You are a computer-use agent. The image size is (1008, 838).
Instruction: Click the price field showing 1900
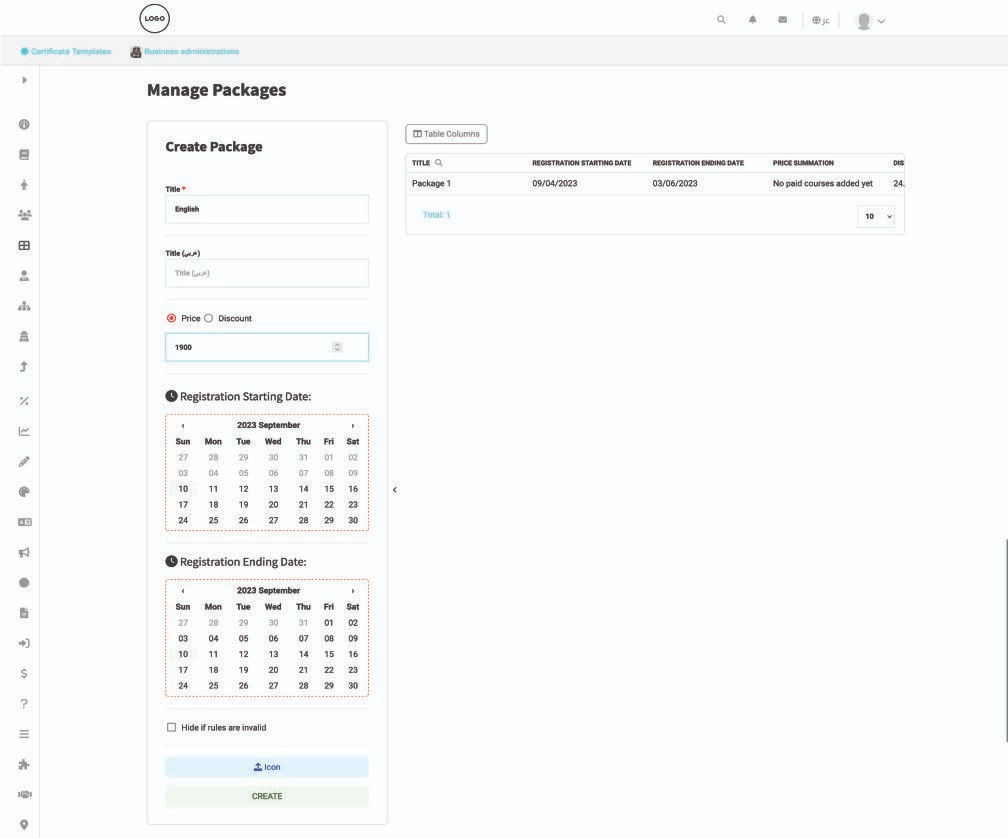click(x=267, y=347)
